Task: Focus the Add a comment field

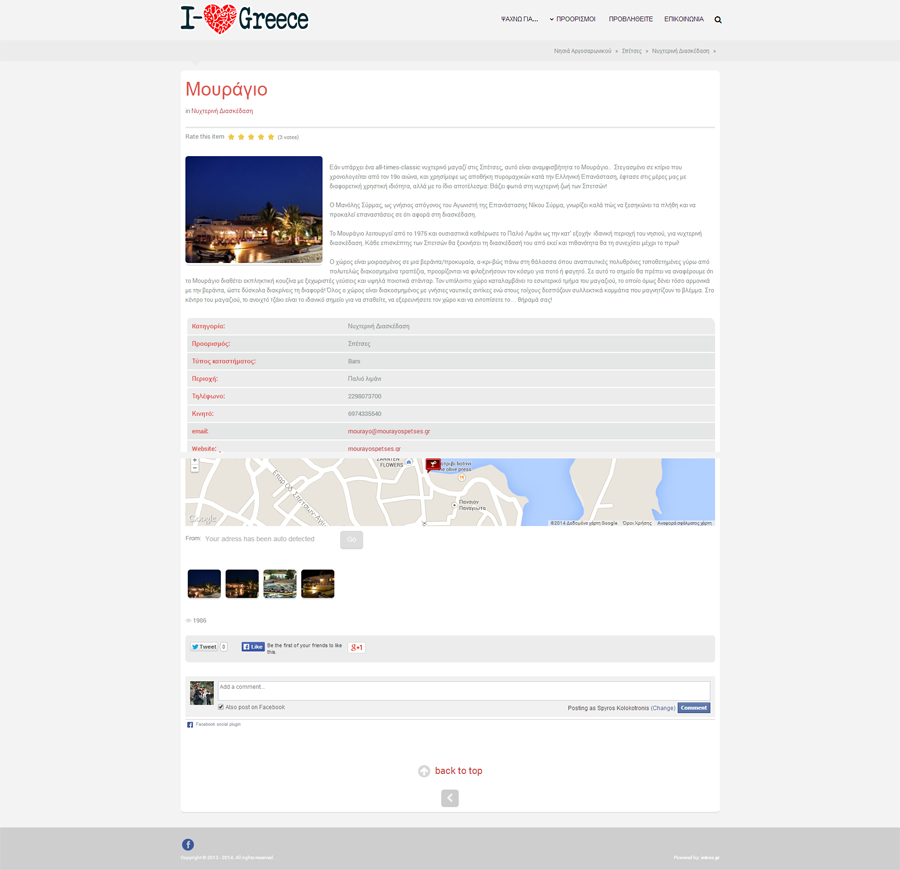Action: (x=464, y=690)
